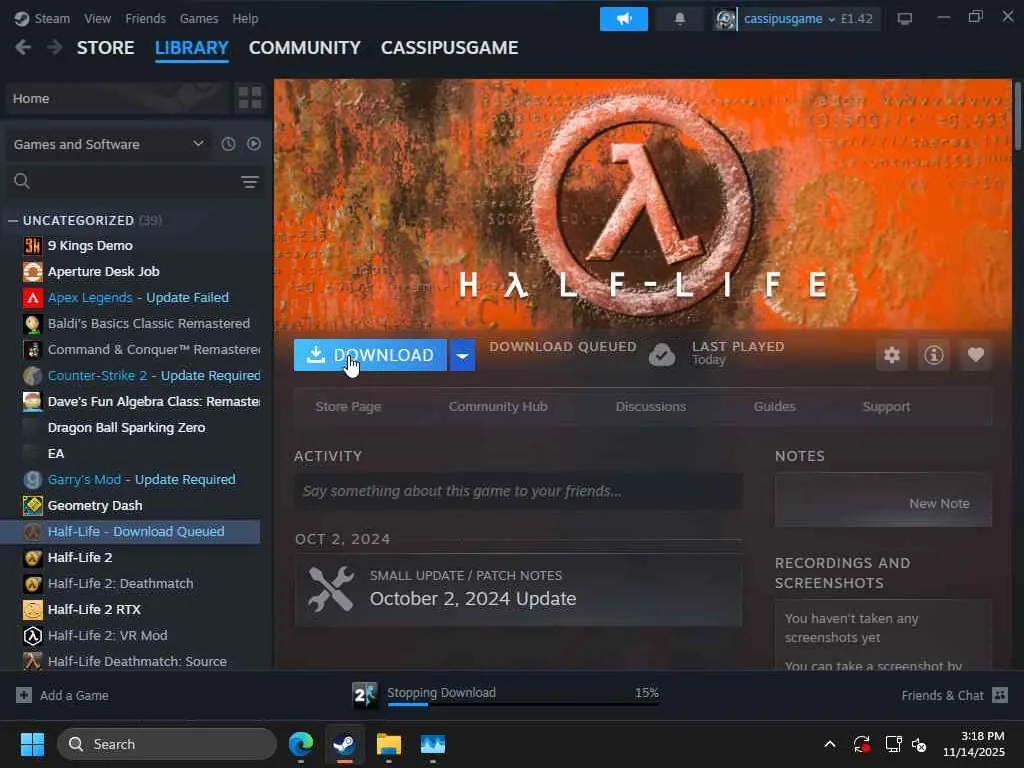Open the Discussions link
Viewport: 1024px width, 768px height.
(650, 406)
